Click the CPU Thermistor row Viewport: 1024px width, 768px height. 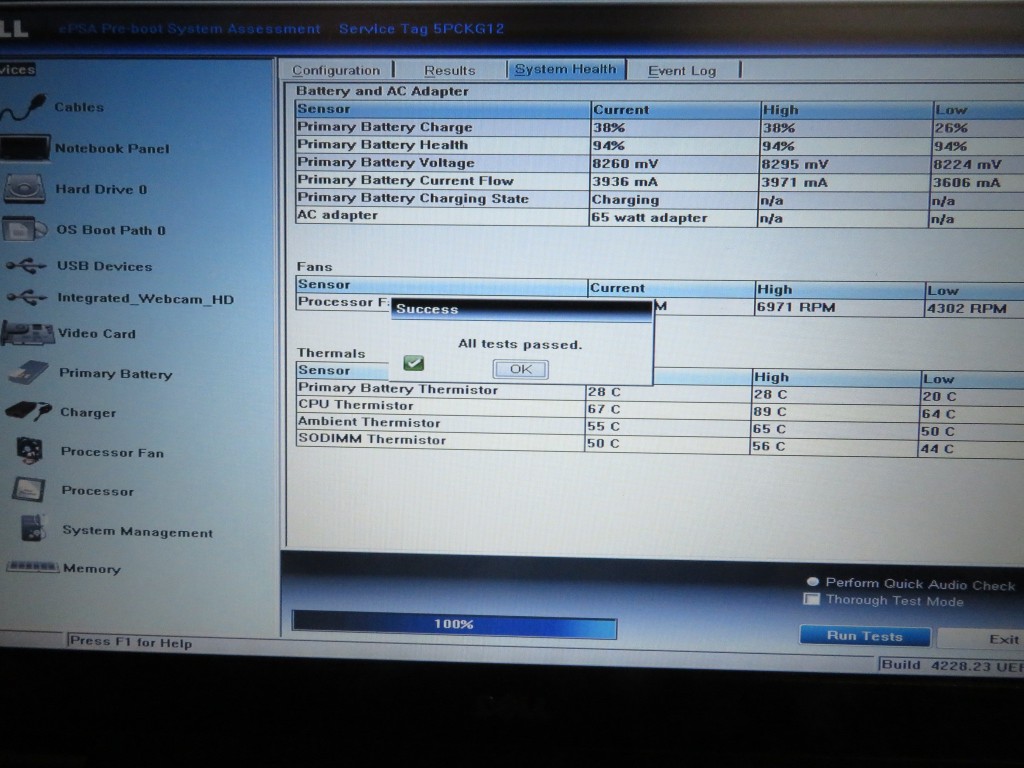(660, 409)
